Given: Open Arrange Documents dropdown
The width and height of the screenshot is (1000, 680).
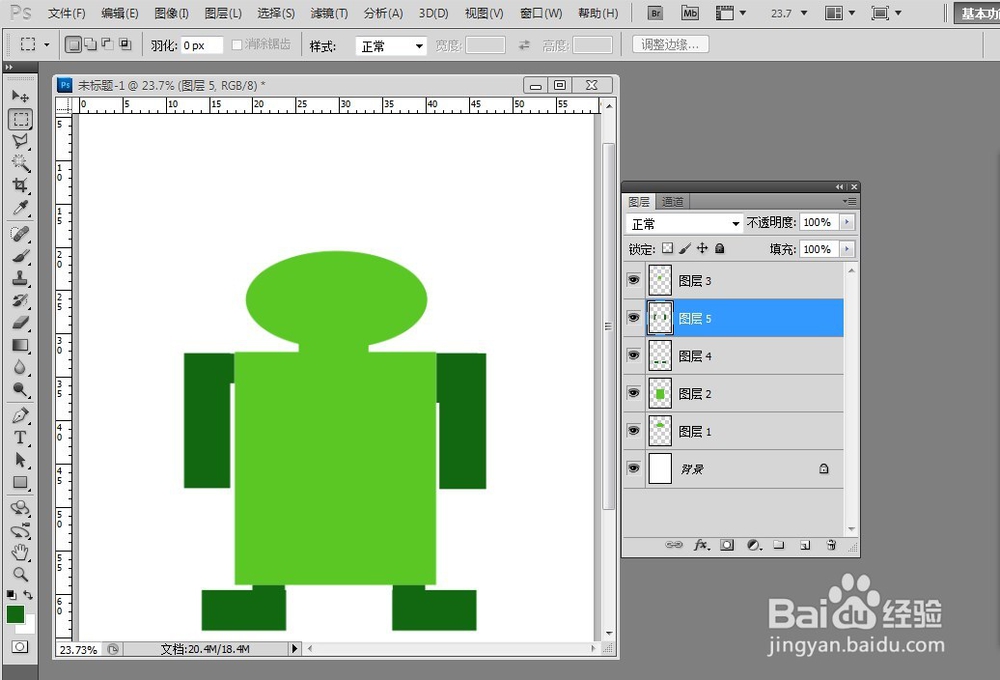Looking at the screenshot, I should (x=839, y=13).
